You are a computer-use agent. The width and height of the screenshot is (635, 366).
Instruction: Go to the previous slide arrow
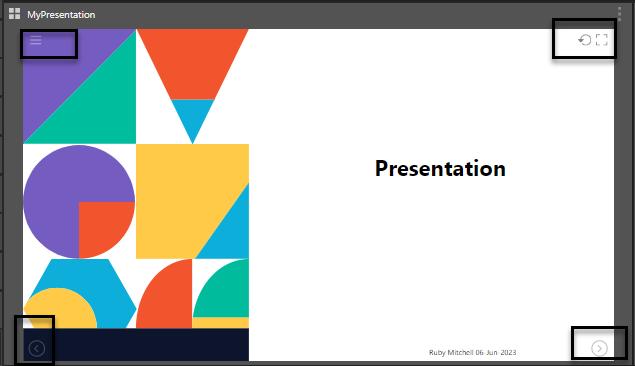pos(36,348)
